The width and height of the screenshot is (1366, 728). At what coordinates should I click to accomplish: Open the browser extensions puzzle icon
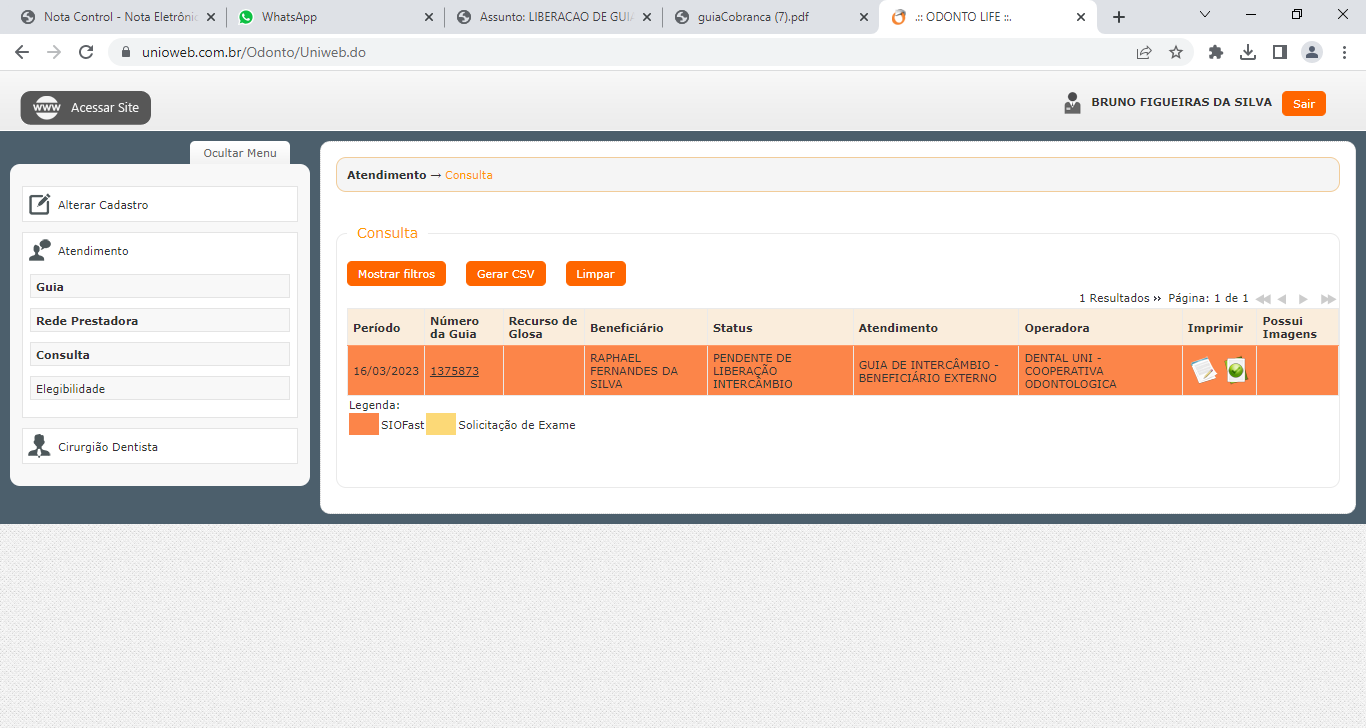pyautogui.click(x=1216, y=52)
